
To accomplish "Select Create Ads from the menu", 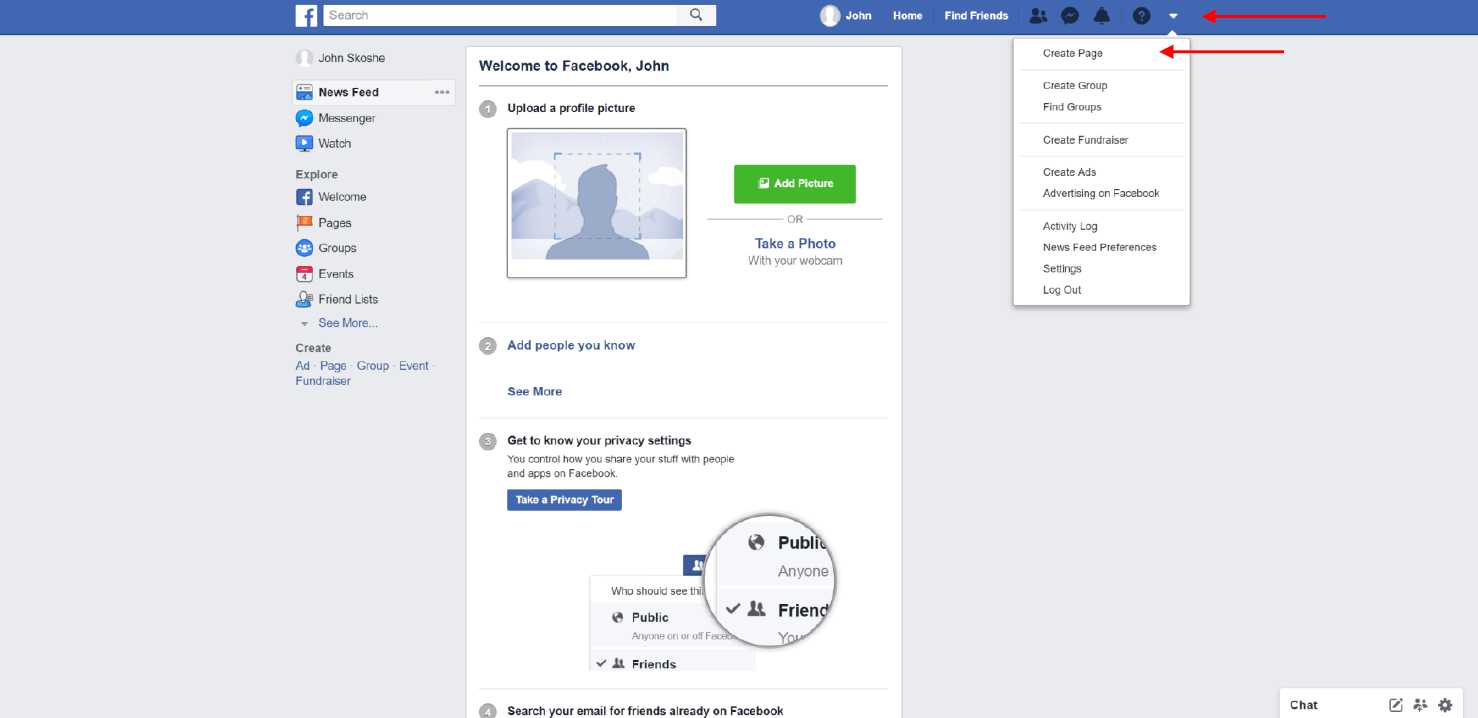I will click(x=1069, y=172).
